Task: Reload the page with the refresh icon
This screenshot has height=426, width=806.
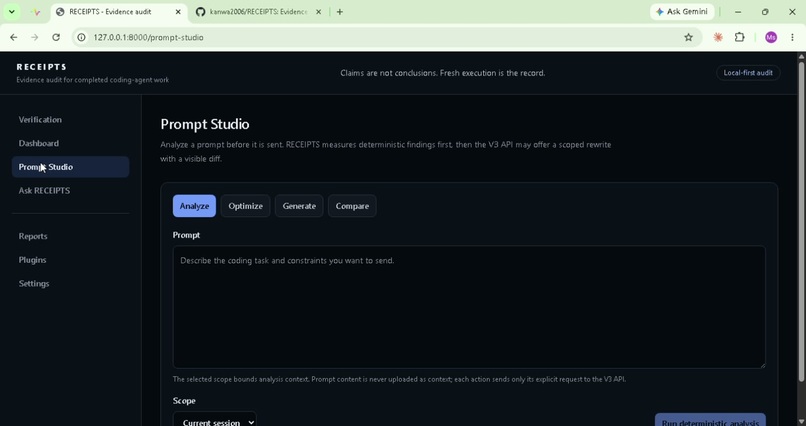Action: tap(56, 37)
